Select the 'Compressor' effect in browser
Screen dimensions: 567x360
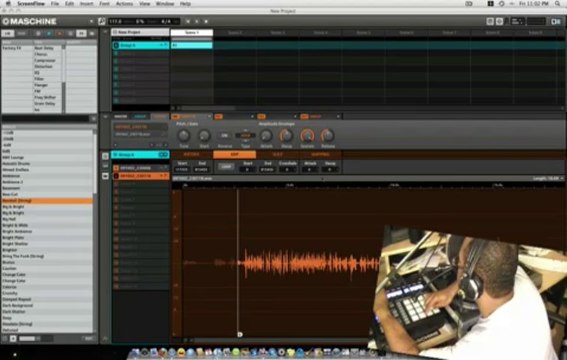click(x=45, y=60)
